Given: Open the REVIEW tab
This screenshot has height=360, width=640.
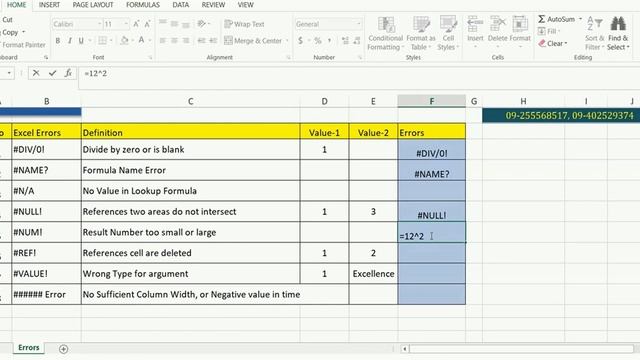Looking at the screenshot, I should click(213, 5).
